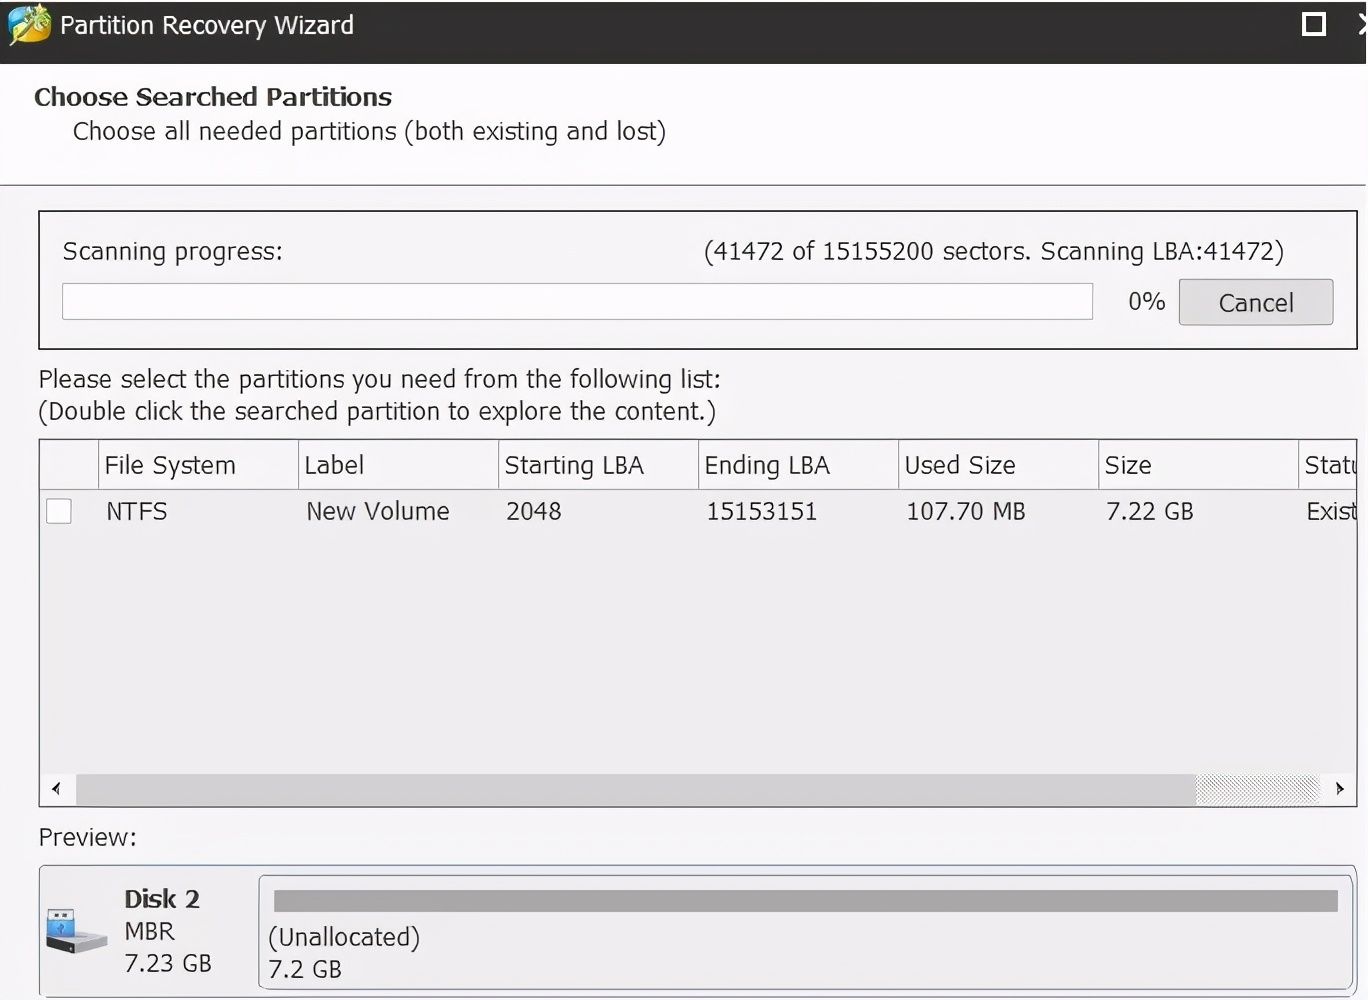This screenshot has height=1000, width=1368.
Task: Click the scanning progress bar
Action: pos(577,301)
